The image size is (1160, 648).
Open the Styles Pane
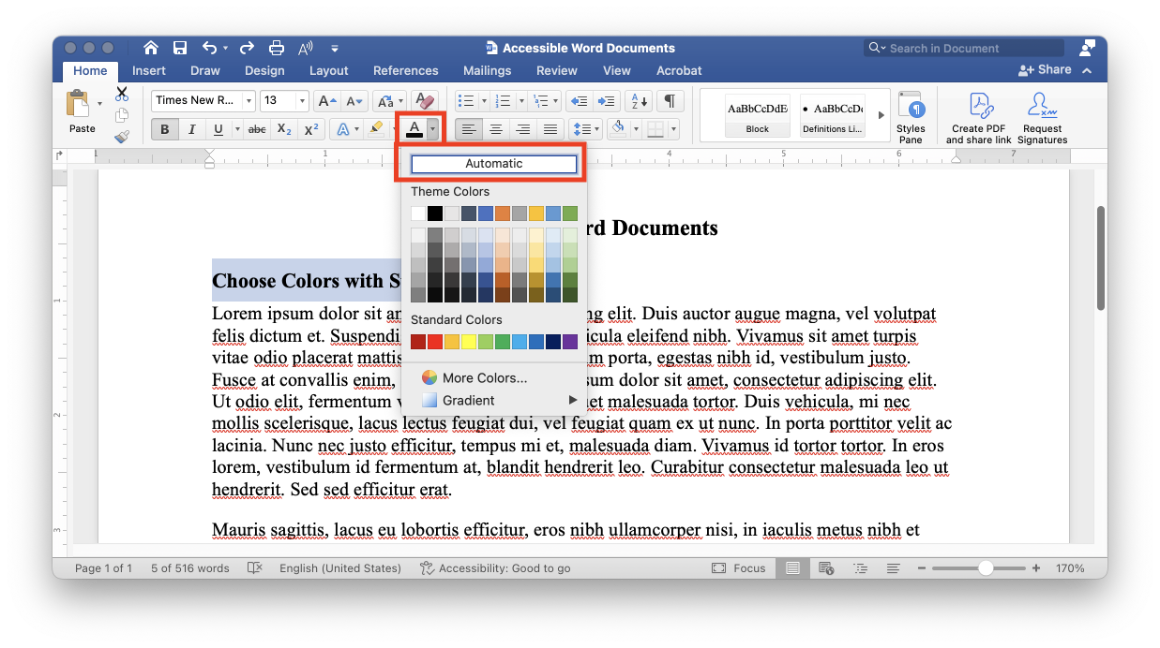913,115
